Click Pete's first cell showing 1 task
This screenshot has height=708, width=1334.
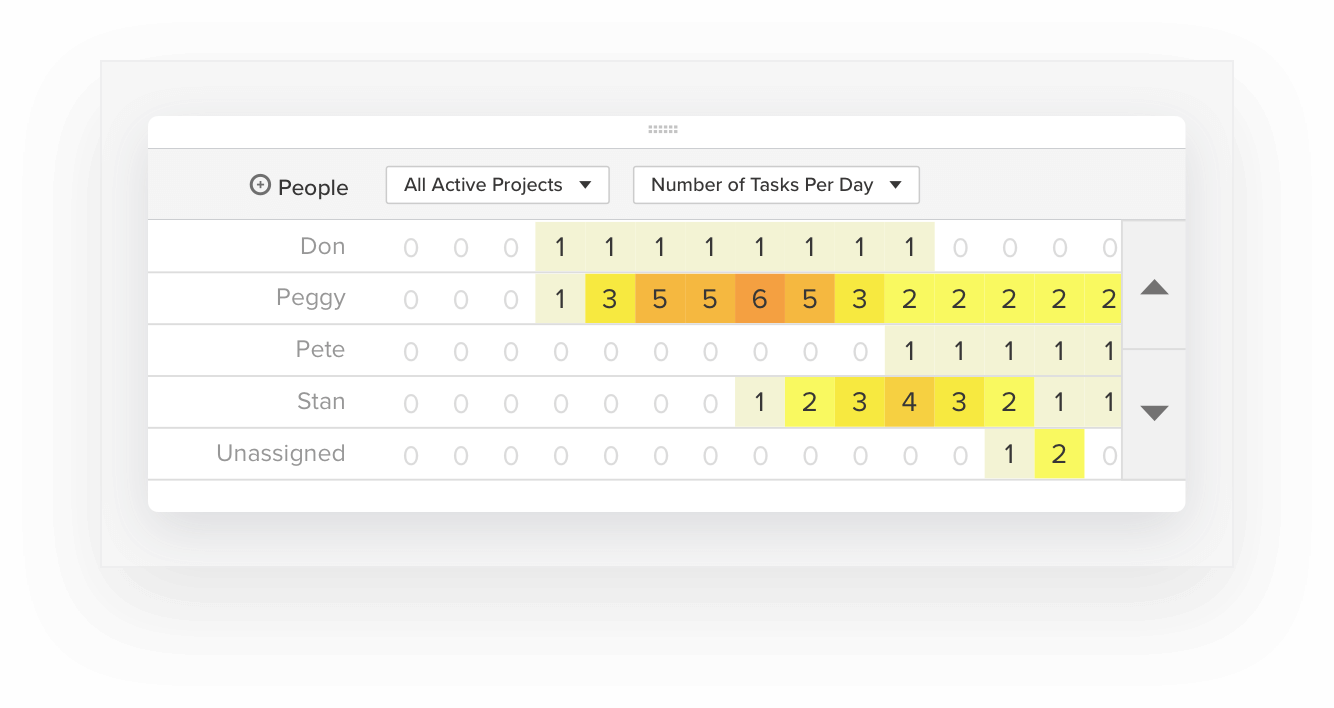click(909, 351)
